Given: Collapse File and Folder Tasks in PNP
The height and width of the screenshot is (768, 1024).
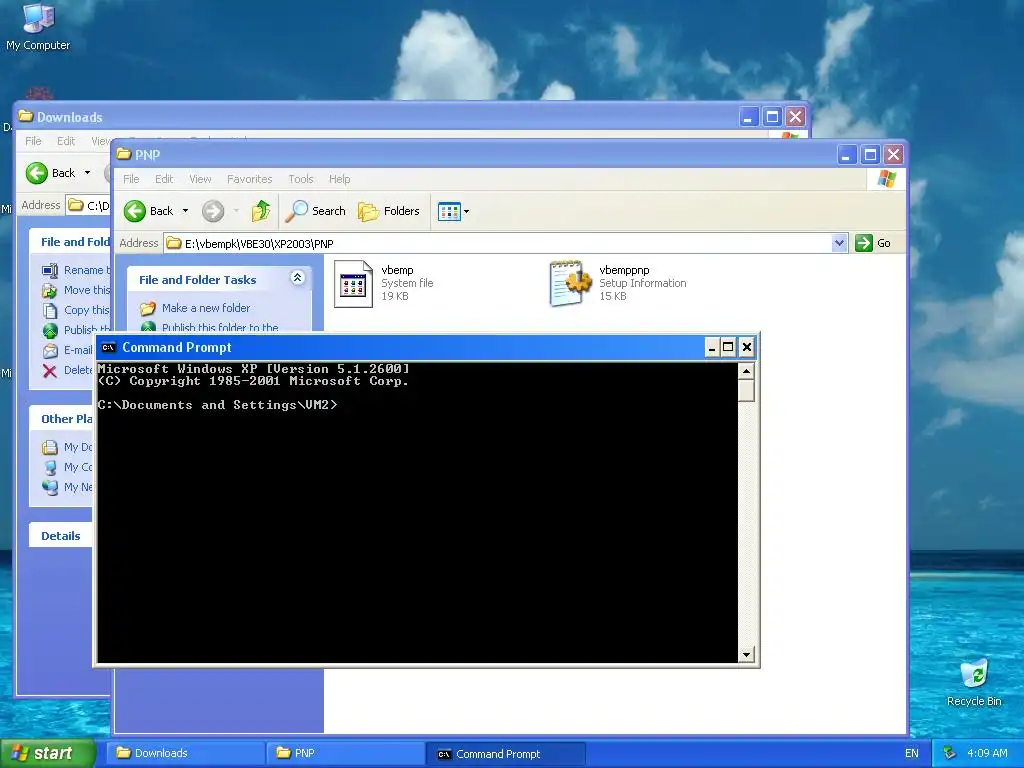Looking at the screenshot, I should point(297,278).
